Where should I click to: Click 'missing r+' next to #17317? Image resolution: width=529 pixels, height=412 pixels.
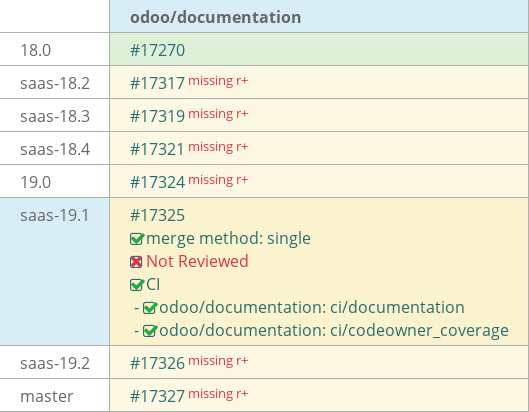[x=218, y=81]
